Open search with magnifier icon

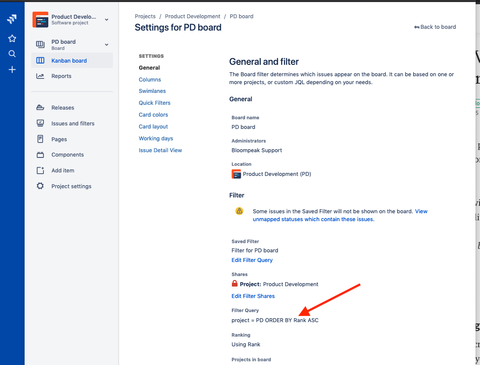pyautogui.click(x=12, y=54)
